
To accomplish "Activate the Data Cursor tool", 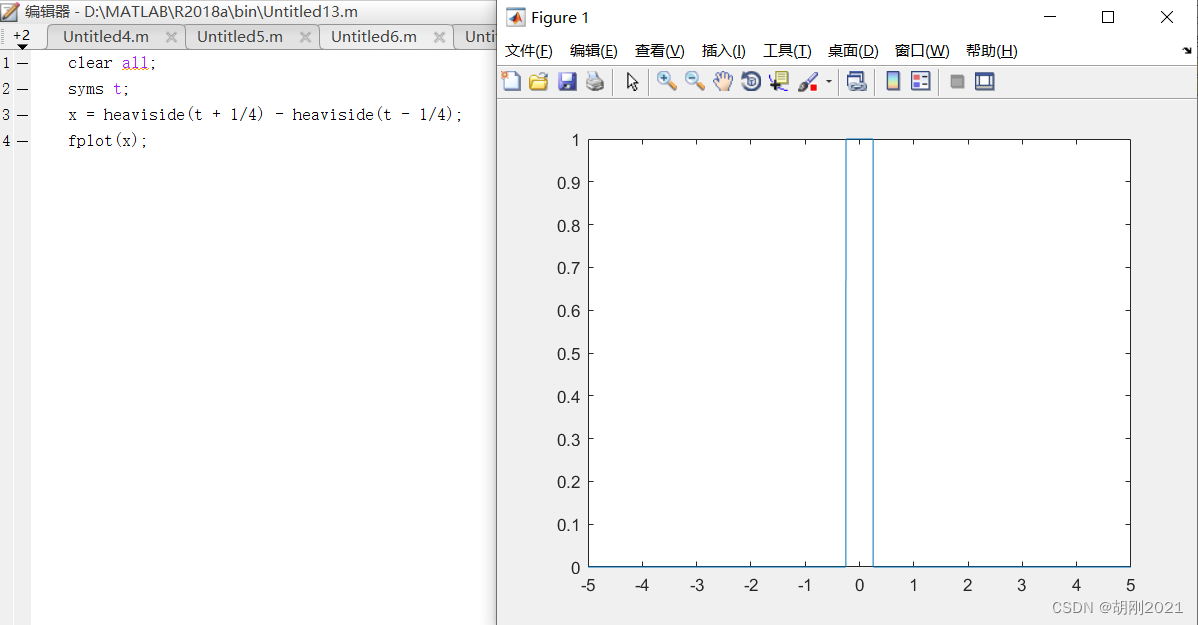I will (x=779, y=82).
